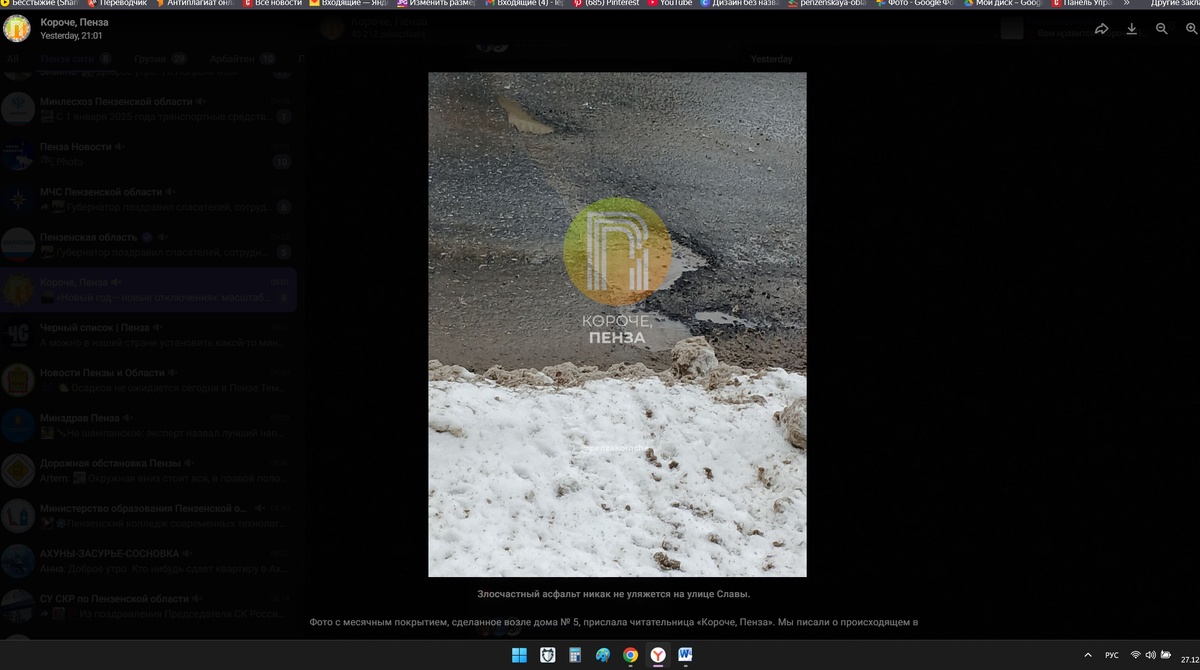Screen dimensions: 1200x670
Task: Show hidden system tray icons
Action: [1088, 655]
